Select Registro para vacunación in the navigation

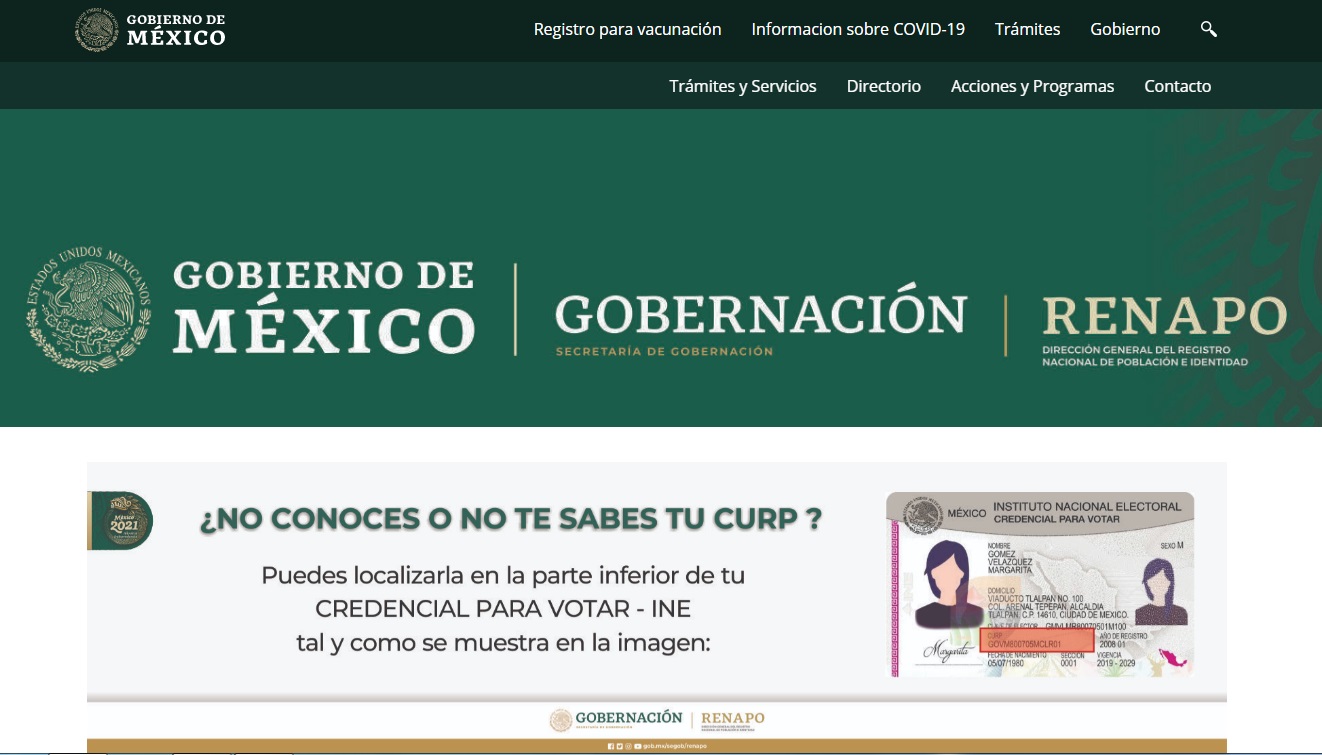(627, 29)
